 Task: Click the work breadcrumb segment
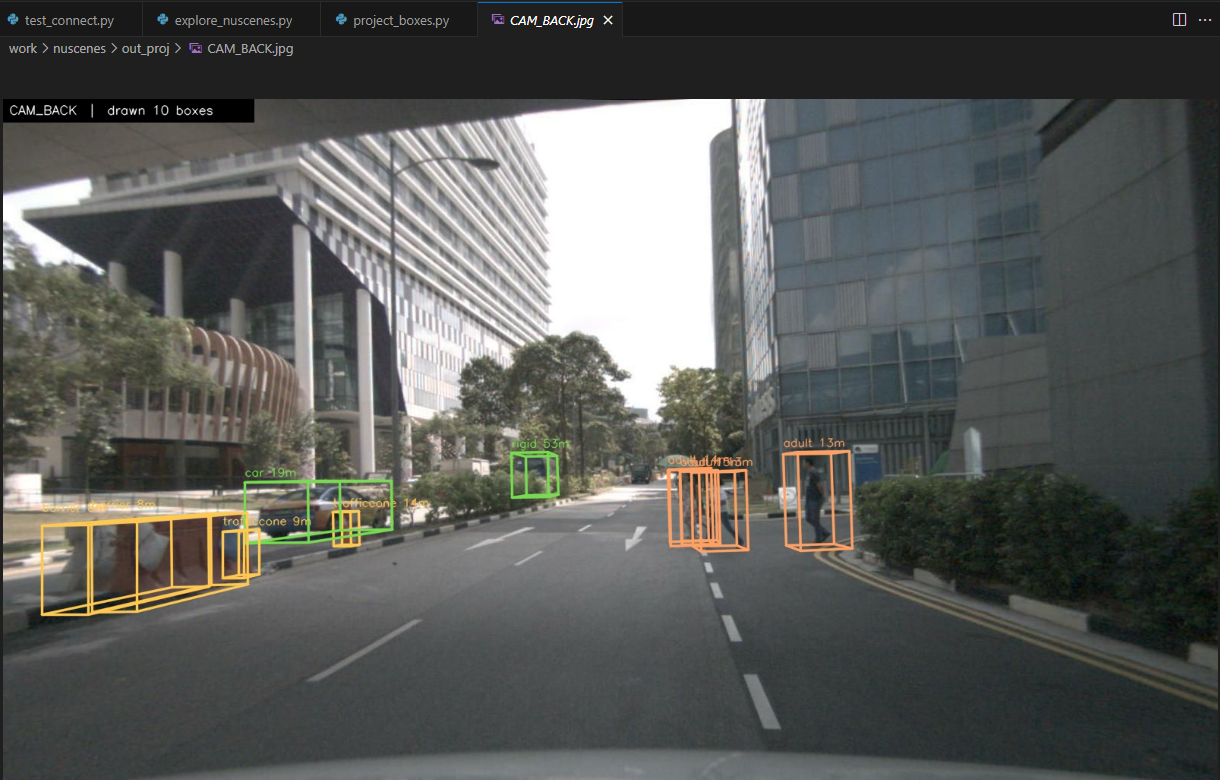pos(23,48)
